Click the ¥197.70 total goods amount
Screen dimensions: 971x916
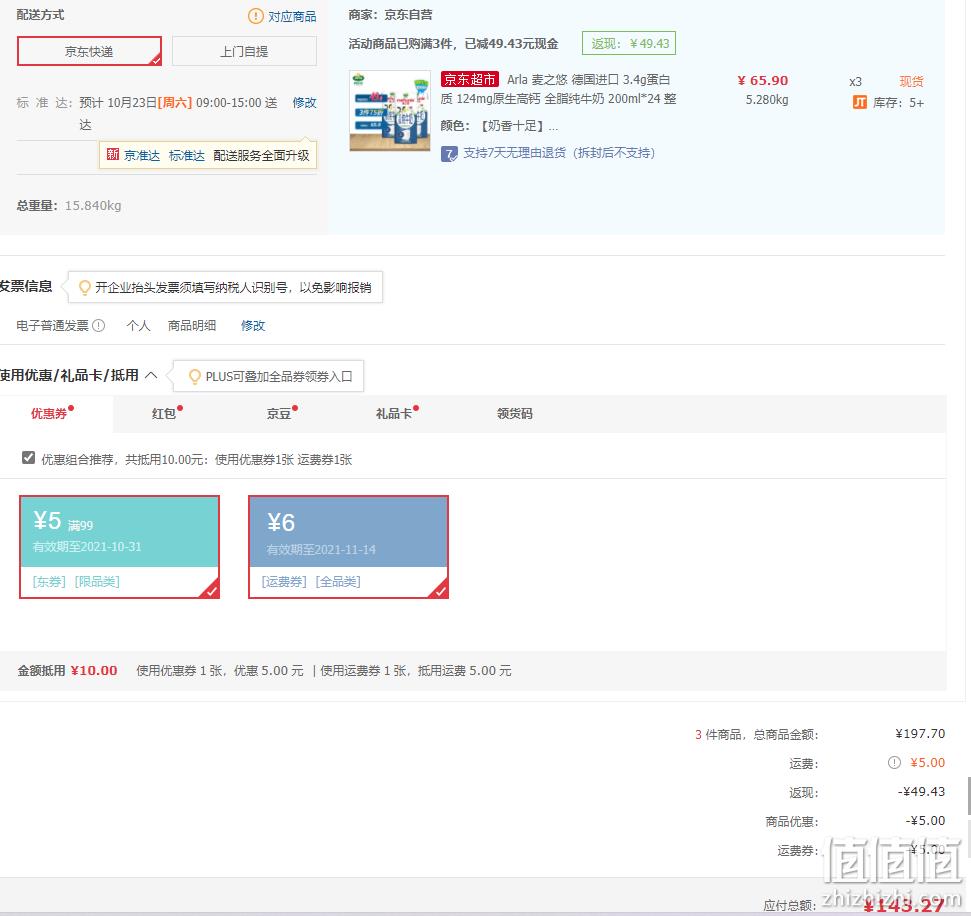pyautogui.click(x=920, y=734)
